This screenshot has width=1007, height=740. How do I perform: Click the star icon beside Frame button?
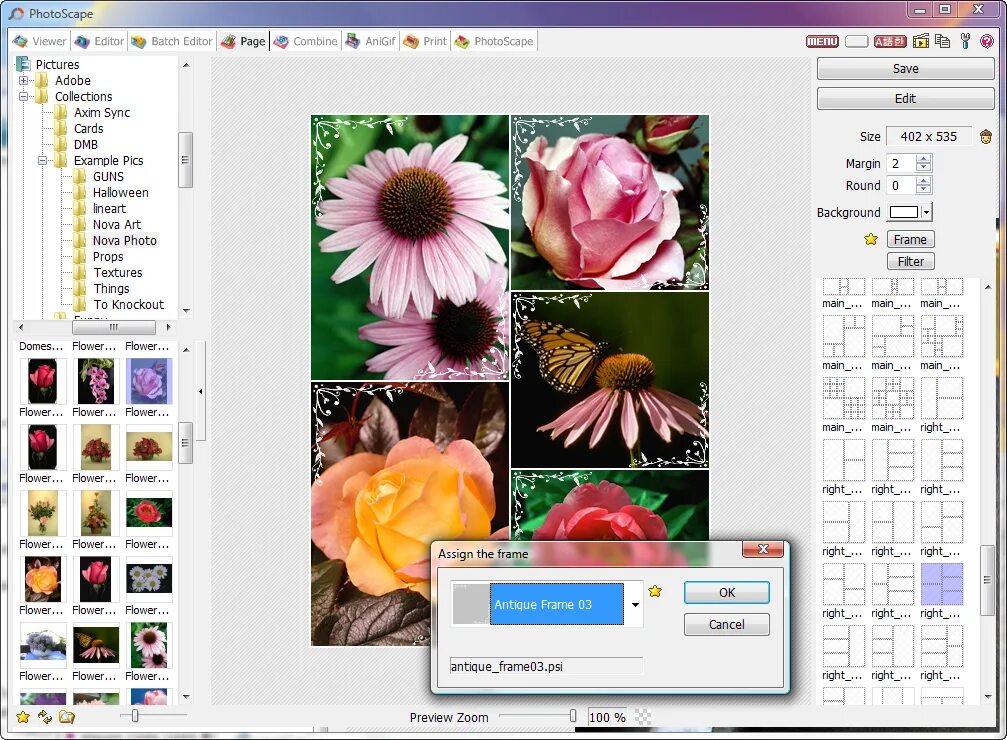(871, 240)
